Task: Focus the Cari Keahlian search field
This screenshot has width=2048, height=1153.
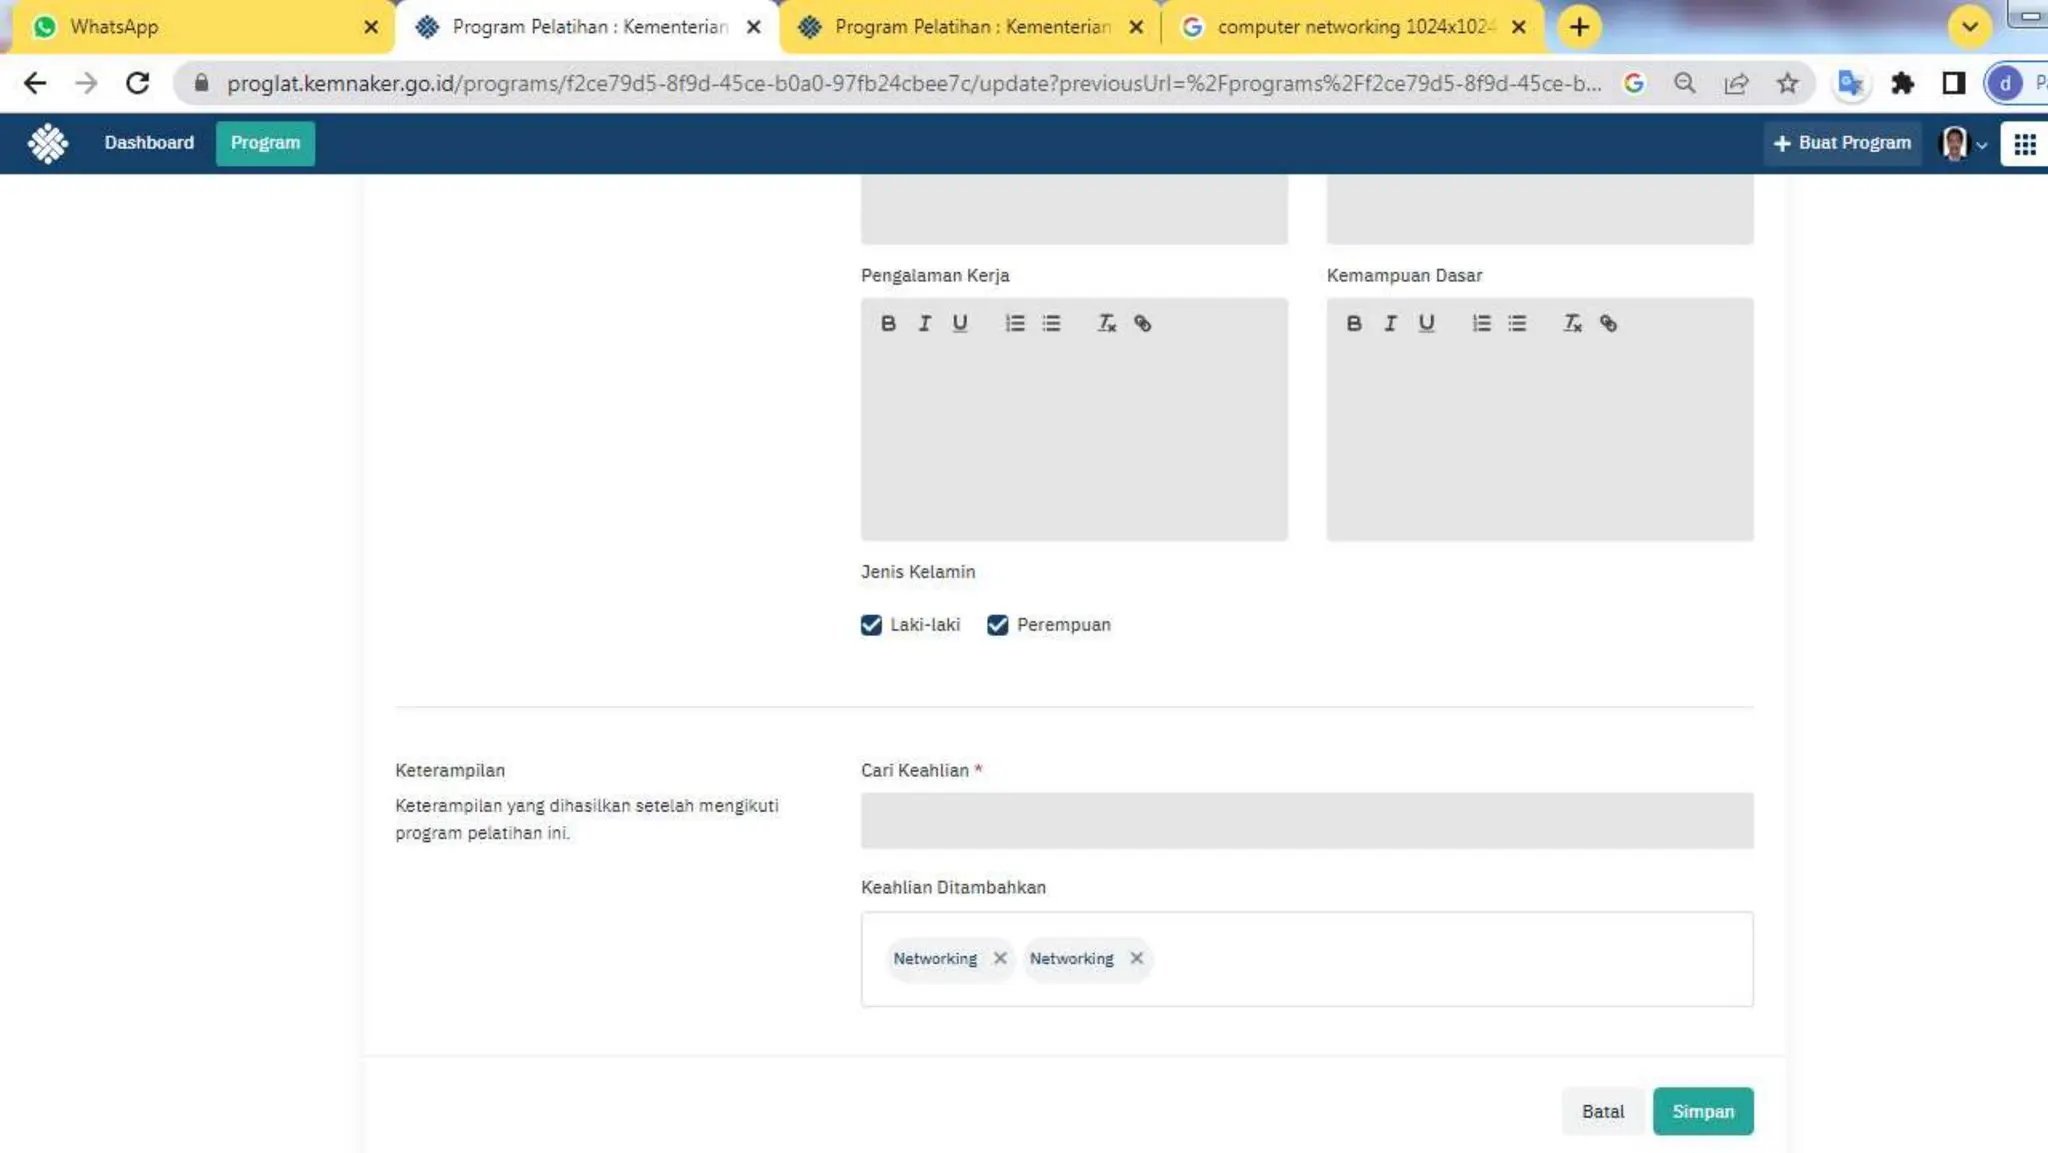Action: [x=1306, y=820]
